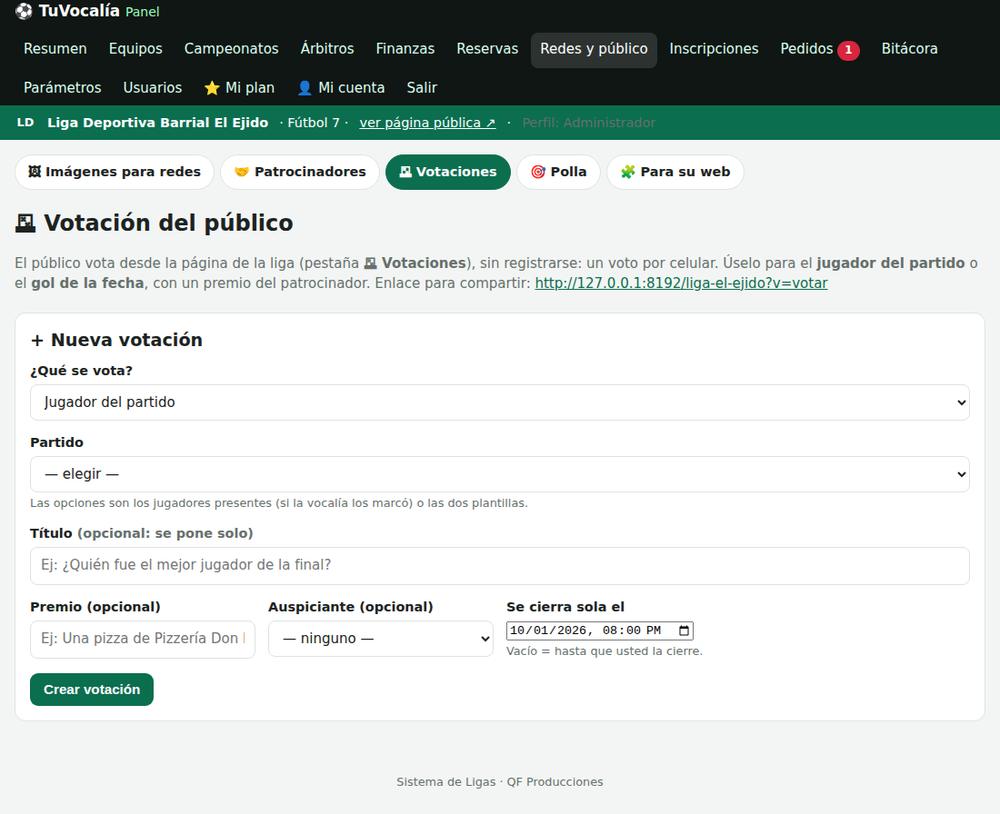Viewport: 1000px width, 814px height.
Task: Go to Resumen in the top navigation
Action: click(55, 49)
